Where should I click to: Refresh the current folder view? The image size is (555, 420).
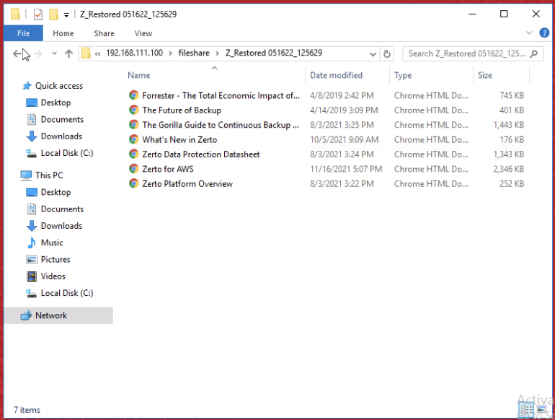point(387,54)
